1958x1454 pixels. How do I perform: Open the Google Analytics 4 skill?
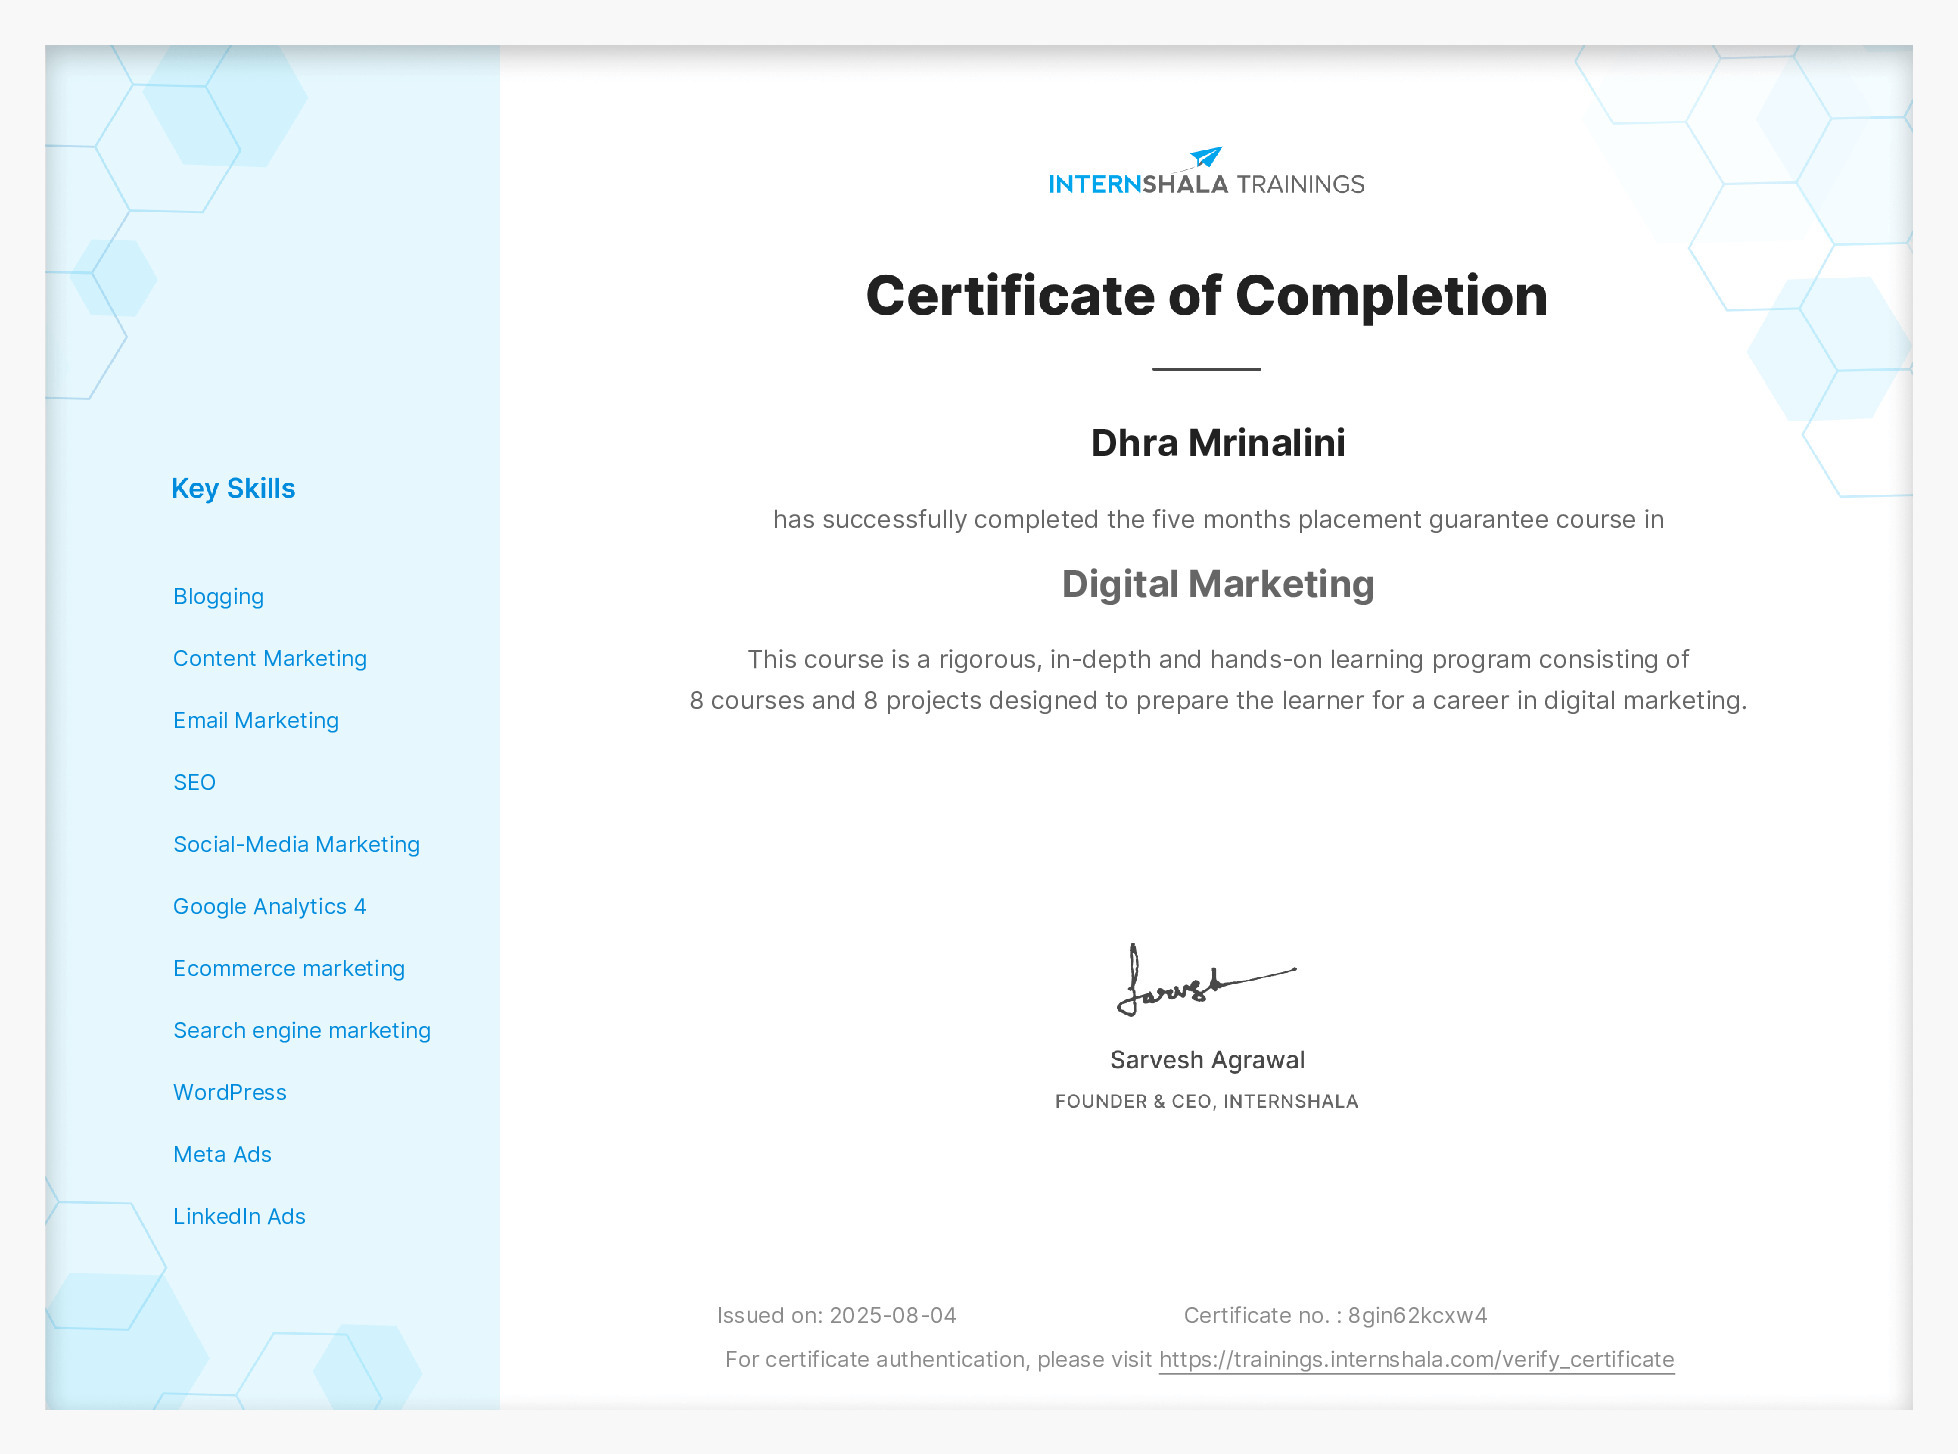270,906
